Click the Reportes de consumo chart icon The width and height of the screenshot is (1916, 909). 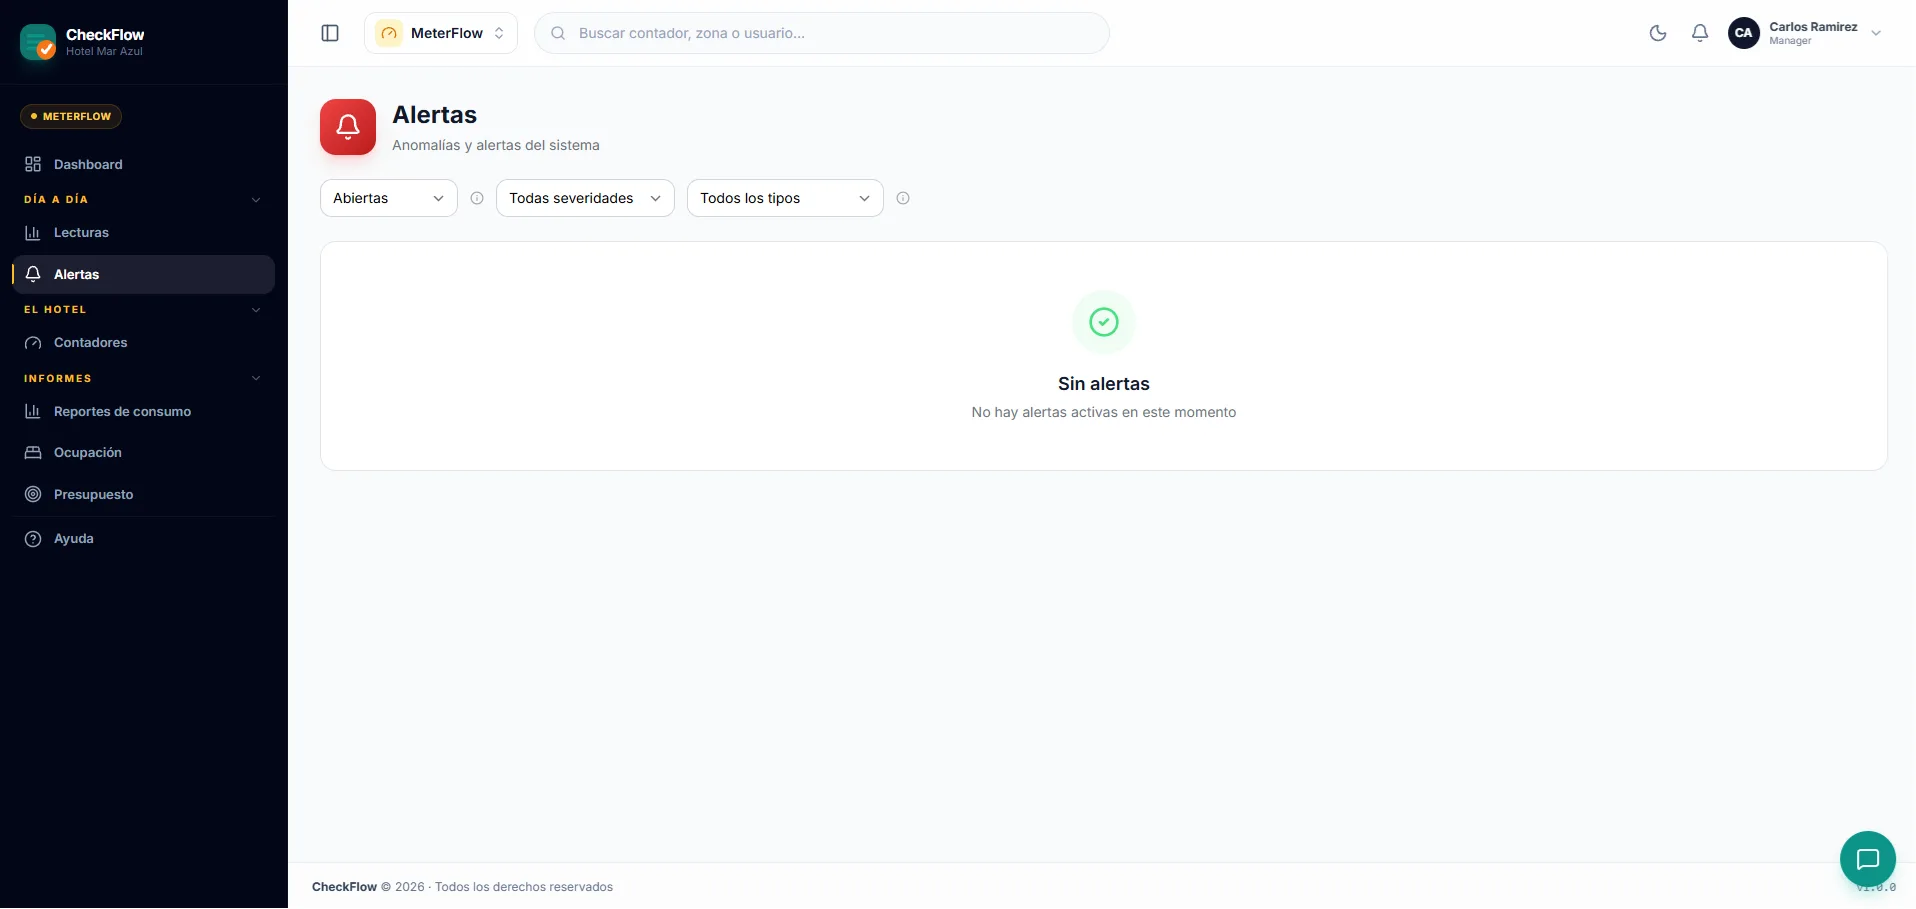[x=33, y=411]
